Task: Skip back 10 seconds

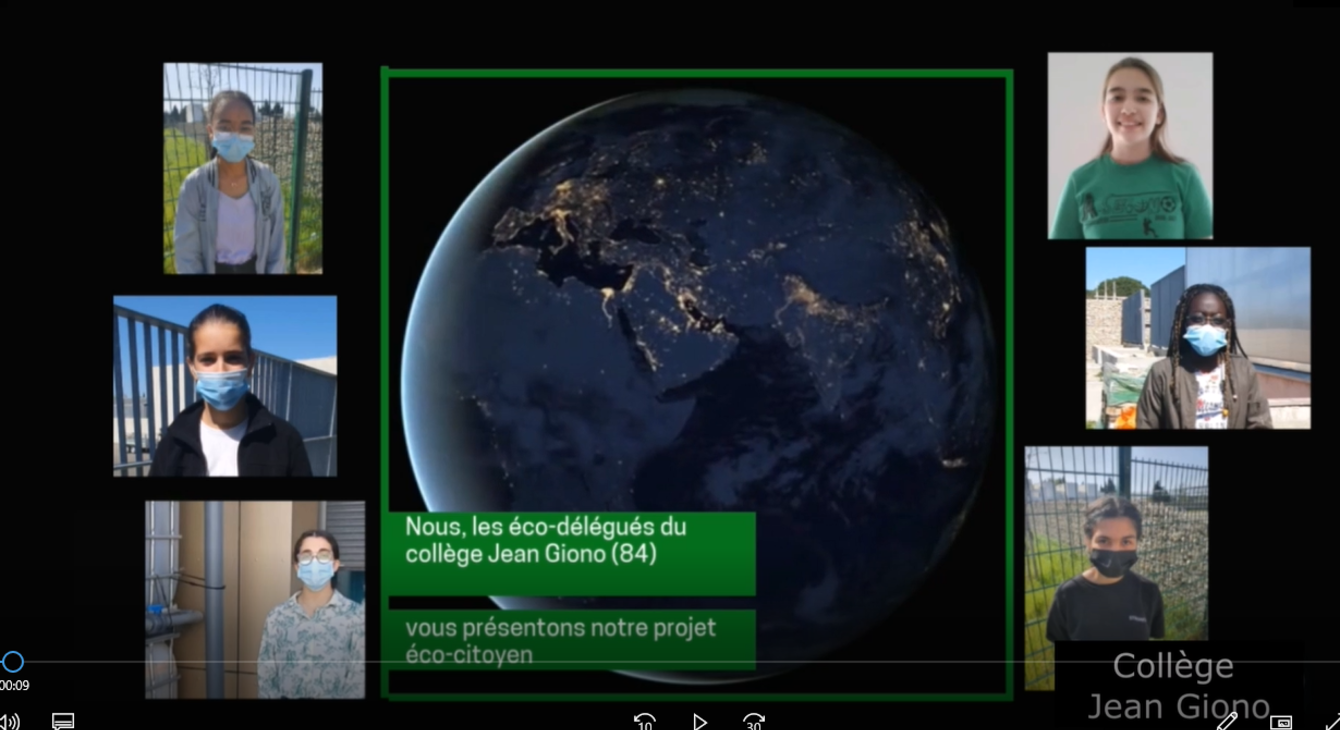Action: click(x=645, y=721)
